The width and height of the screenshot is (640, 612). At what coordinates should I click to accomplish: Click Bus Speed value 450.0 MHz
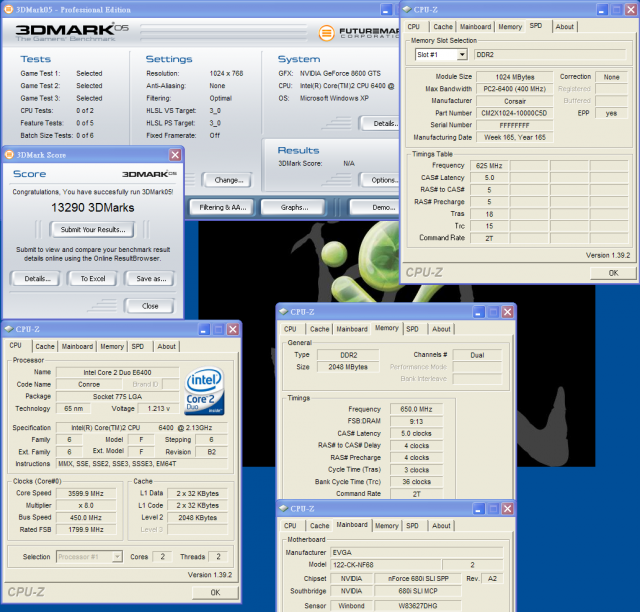86,517
